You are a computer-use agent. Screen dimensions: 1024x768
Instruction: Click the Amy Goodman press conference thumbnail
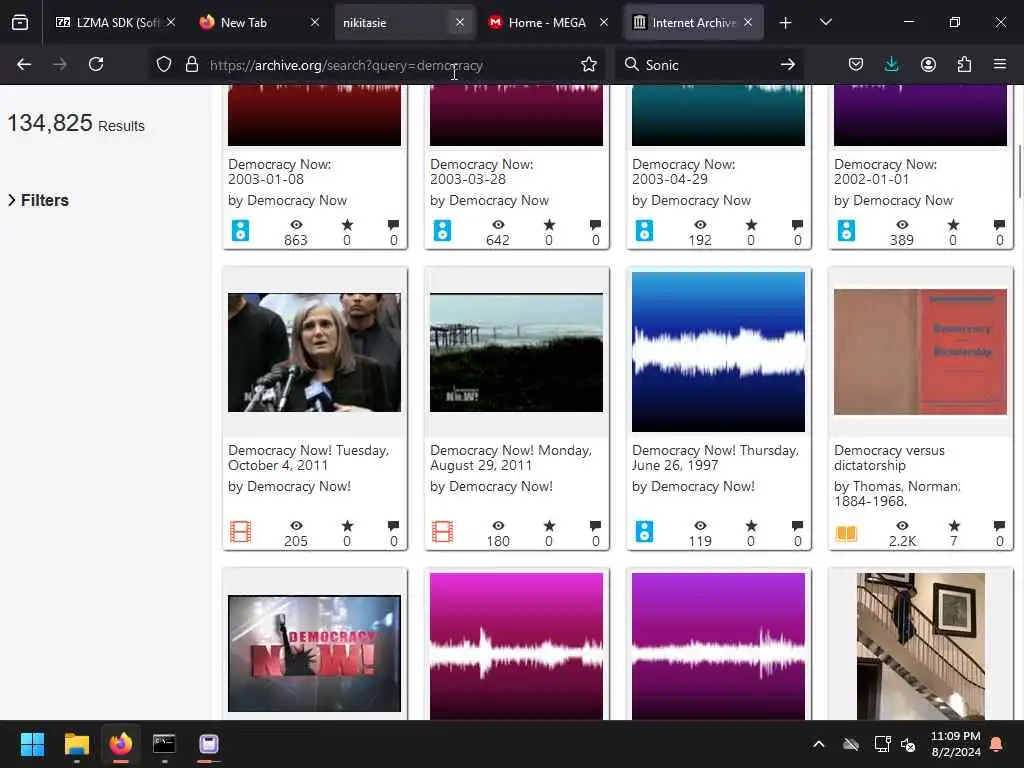coord(314,353)
